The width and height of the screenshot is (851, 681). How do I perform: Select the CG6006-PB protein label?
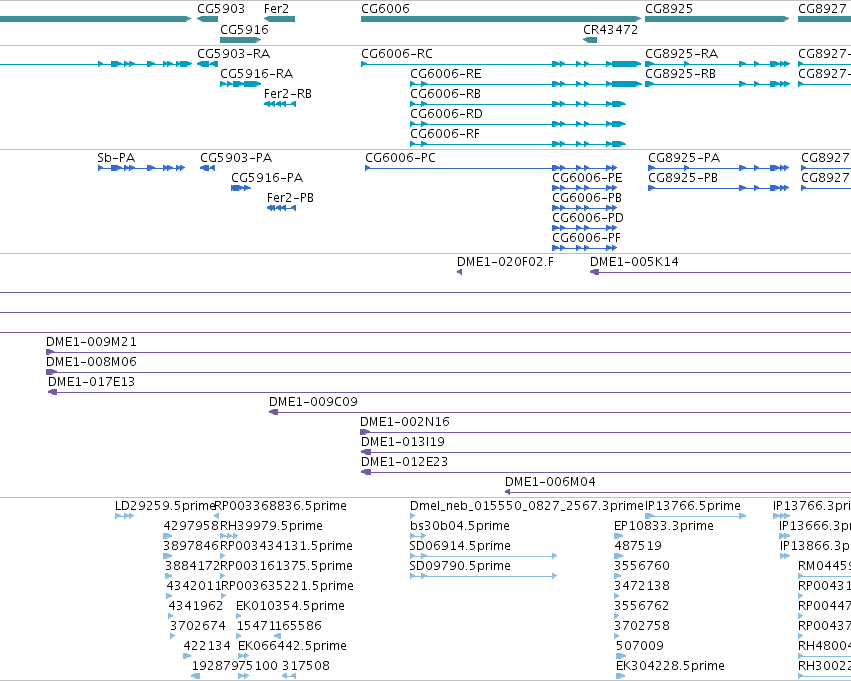[587, 198]
